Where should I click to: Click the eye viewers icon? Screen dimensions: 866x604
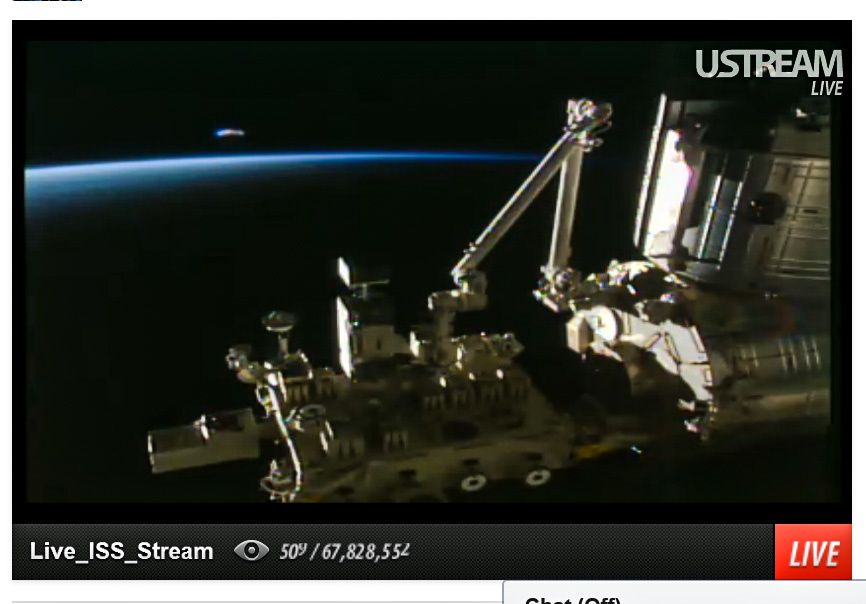pos(251,551)
